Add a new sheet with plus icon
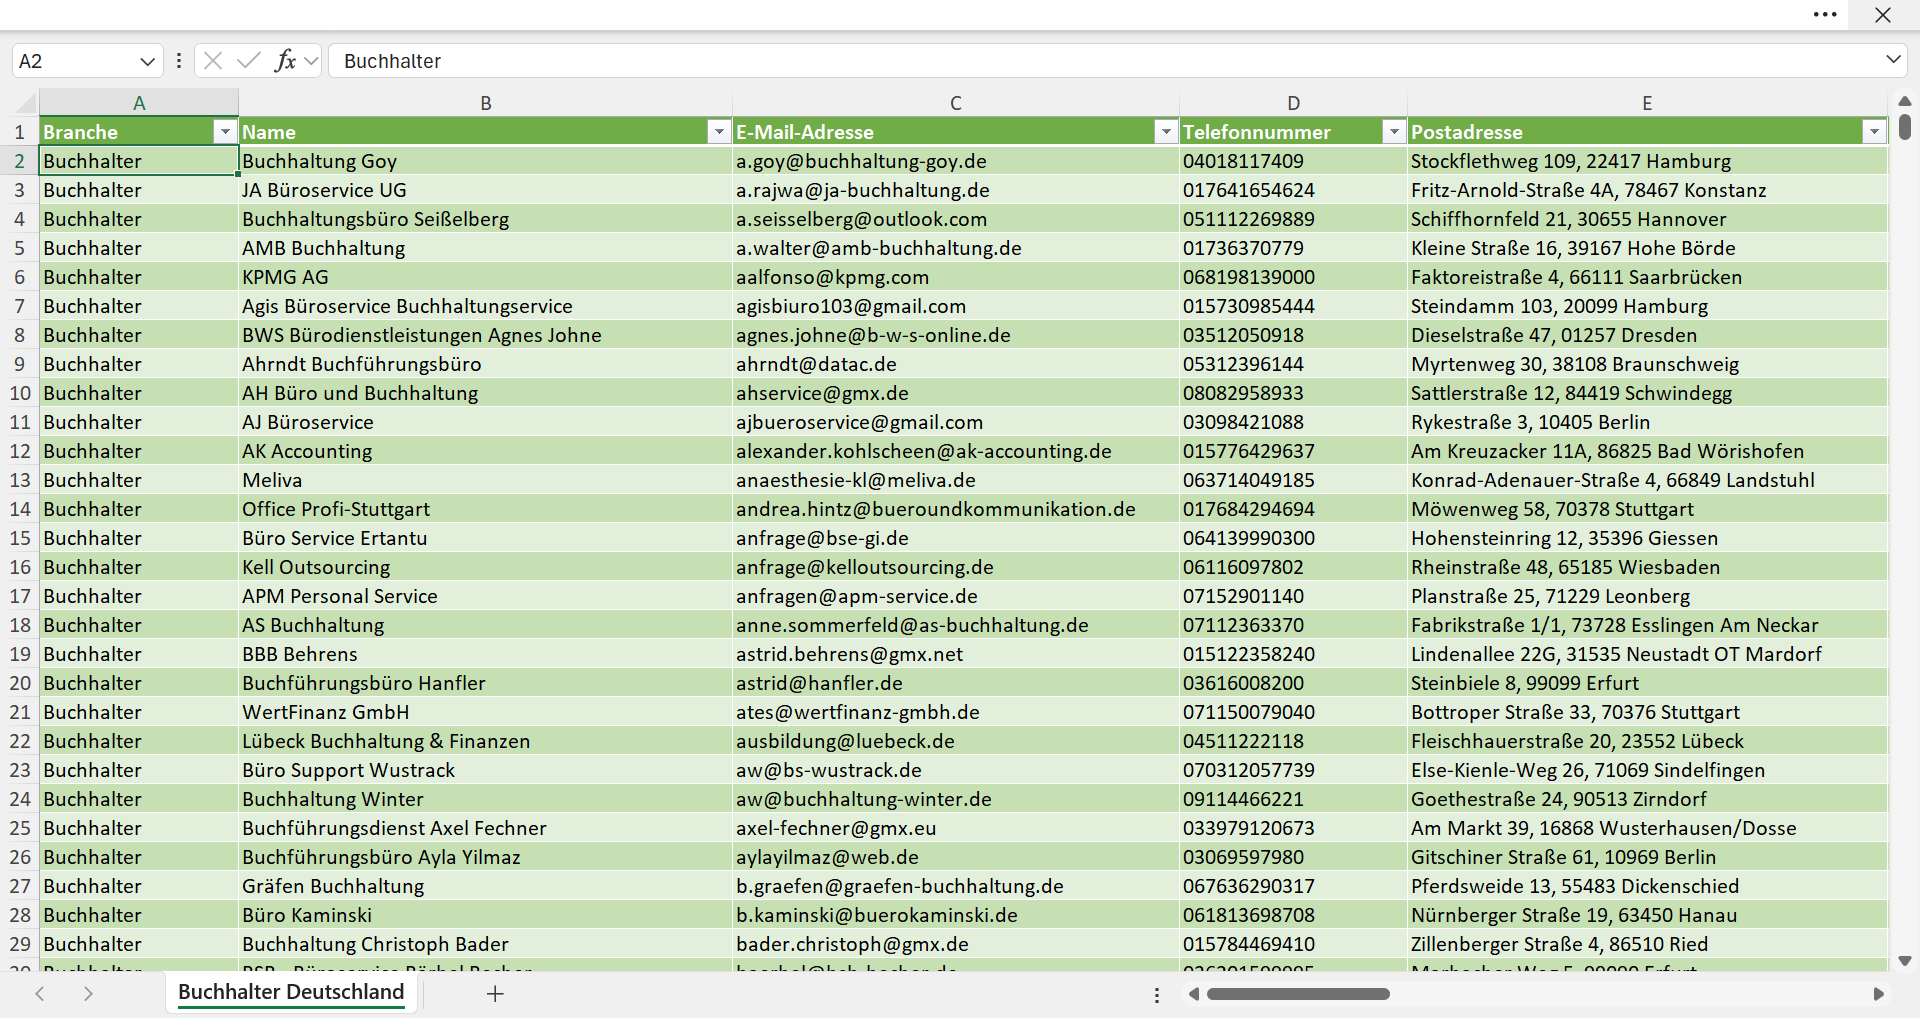The width and height of the screenshot is (1920, 1018). [x=495, y=993]
